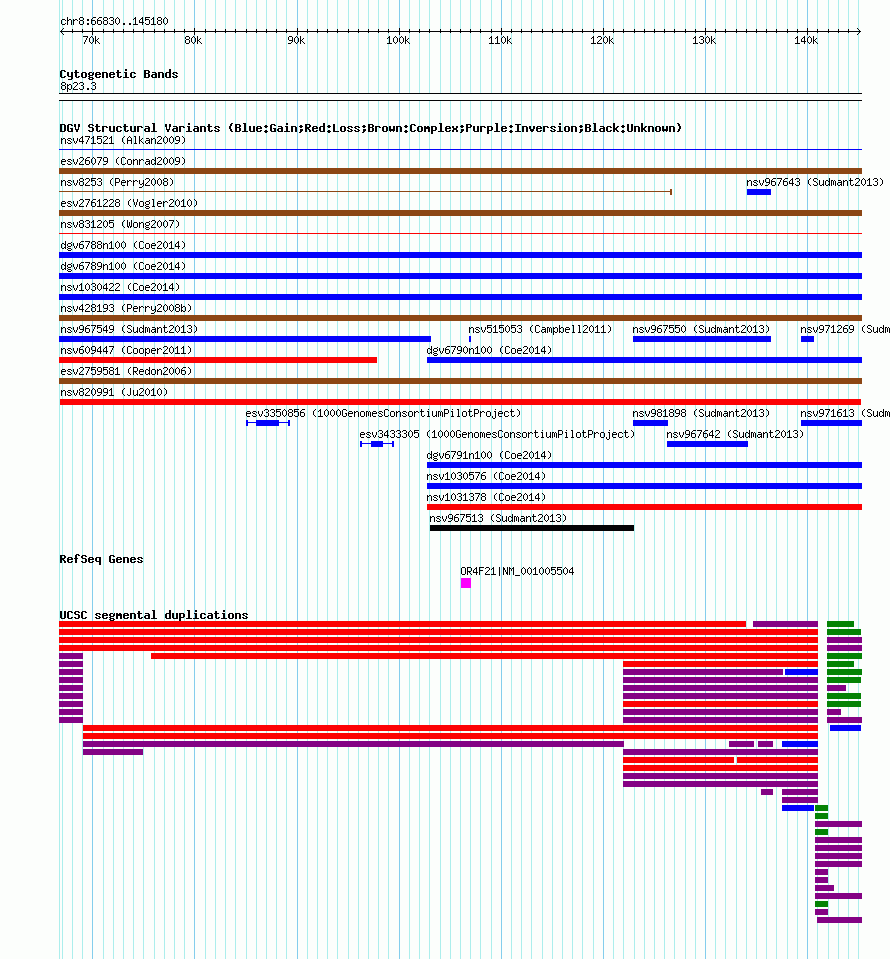Viewport: 890px width, 959px height.
Task: Click dgv6790n100 (Coe2014) label
Action: pos(489,350)
